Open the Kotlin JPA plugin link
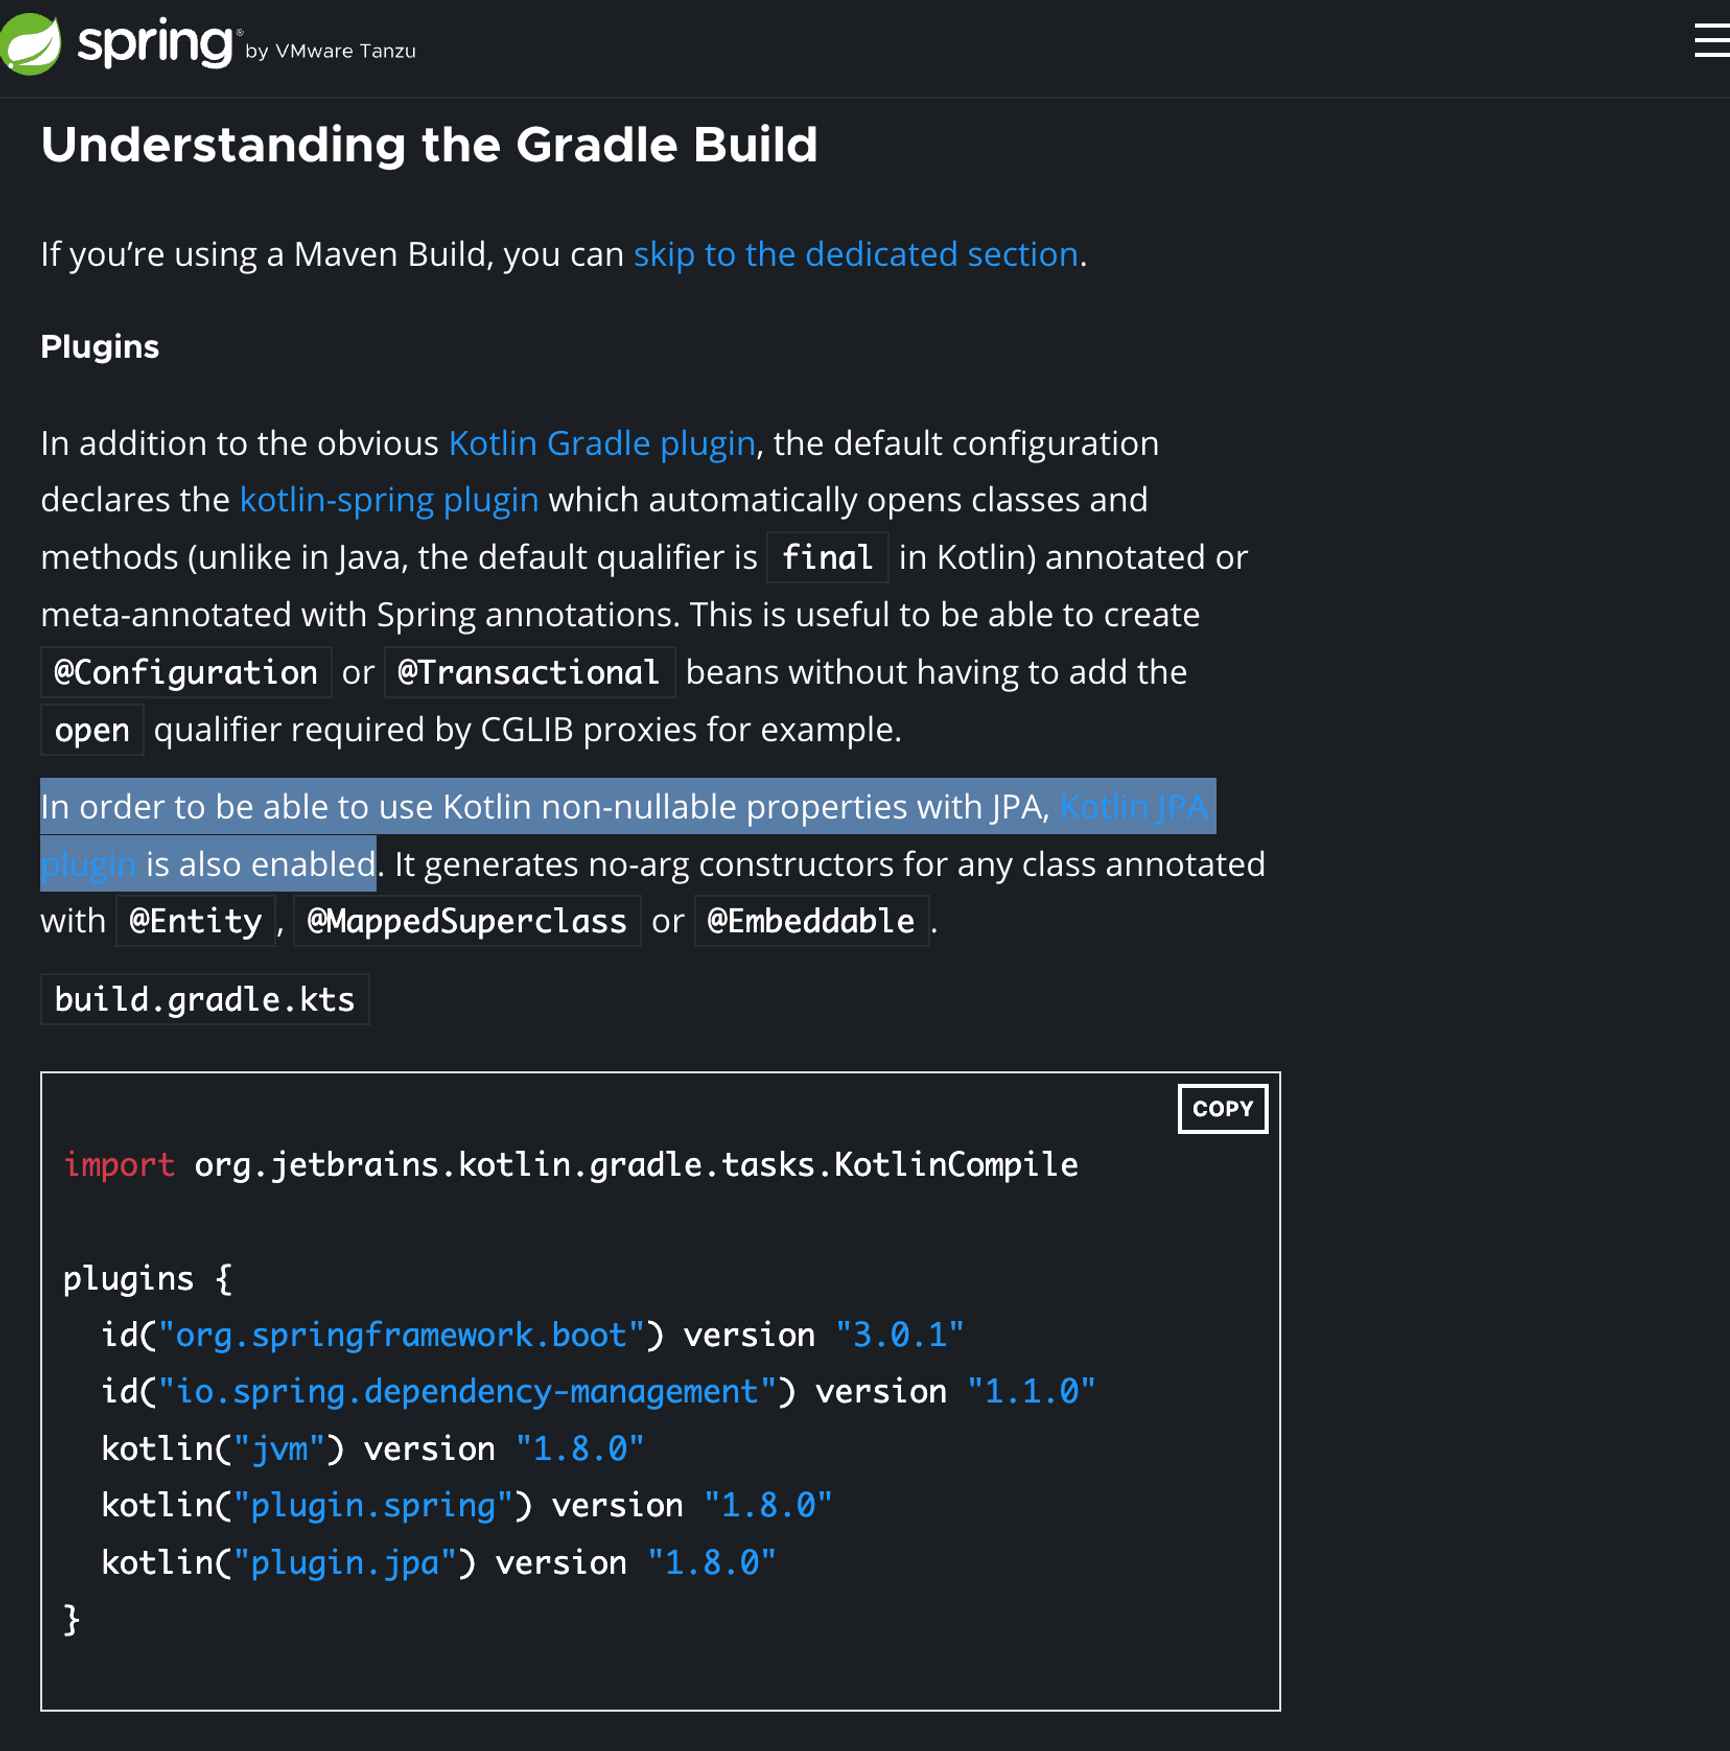The width and height of the screenshot is (1730, 1751). coord(1134,806)
